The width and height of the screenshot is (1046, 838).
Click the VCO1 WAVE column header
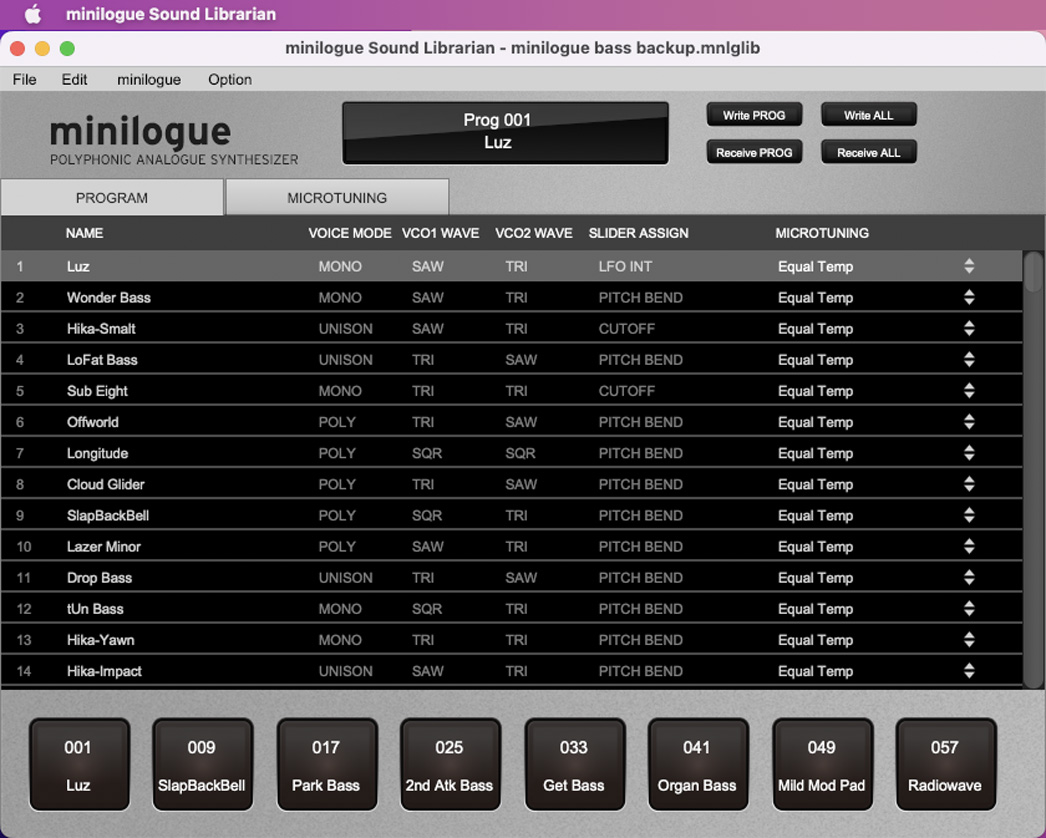click(x=440, y=233)
